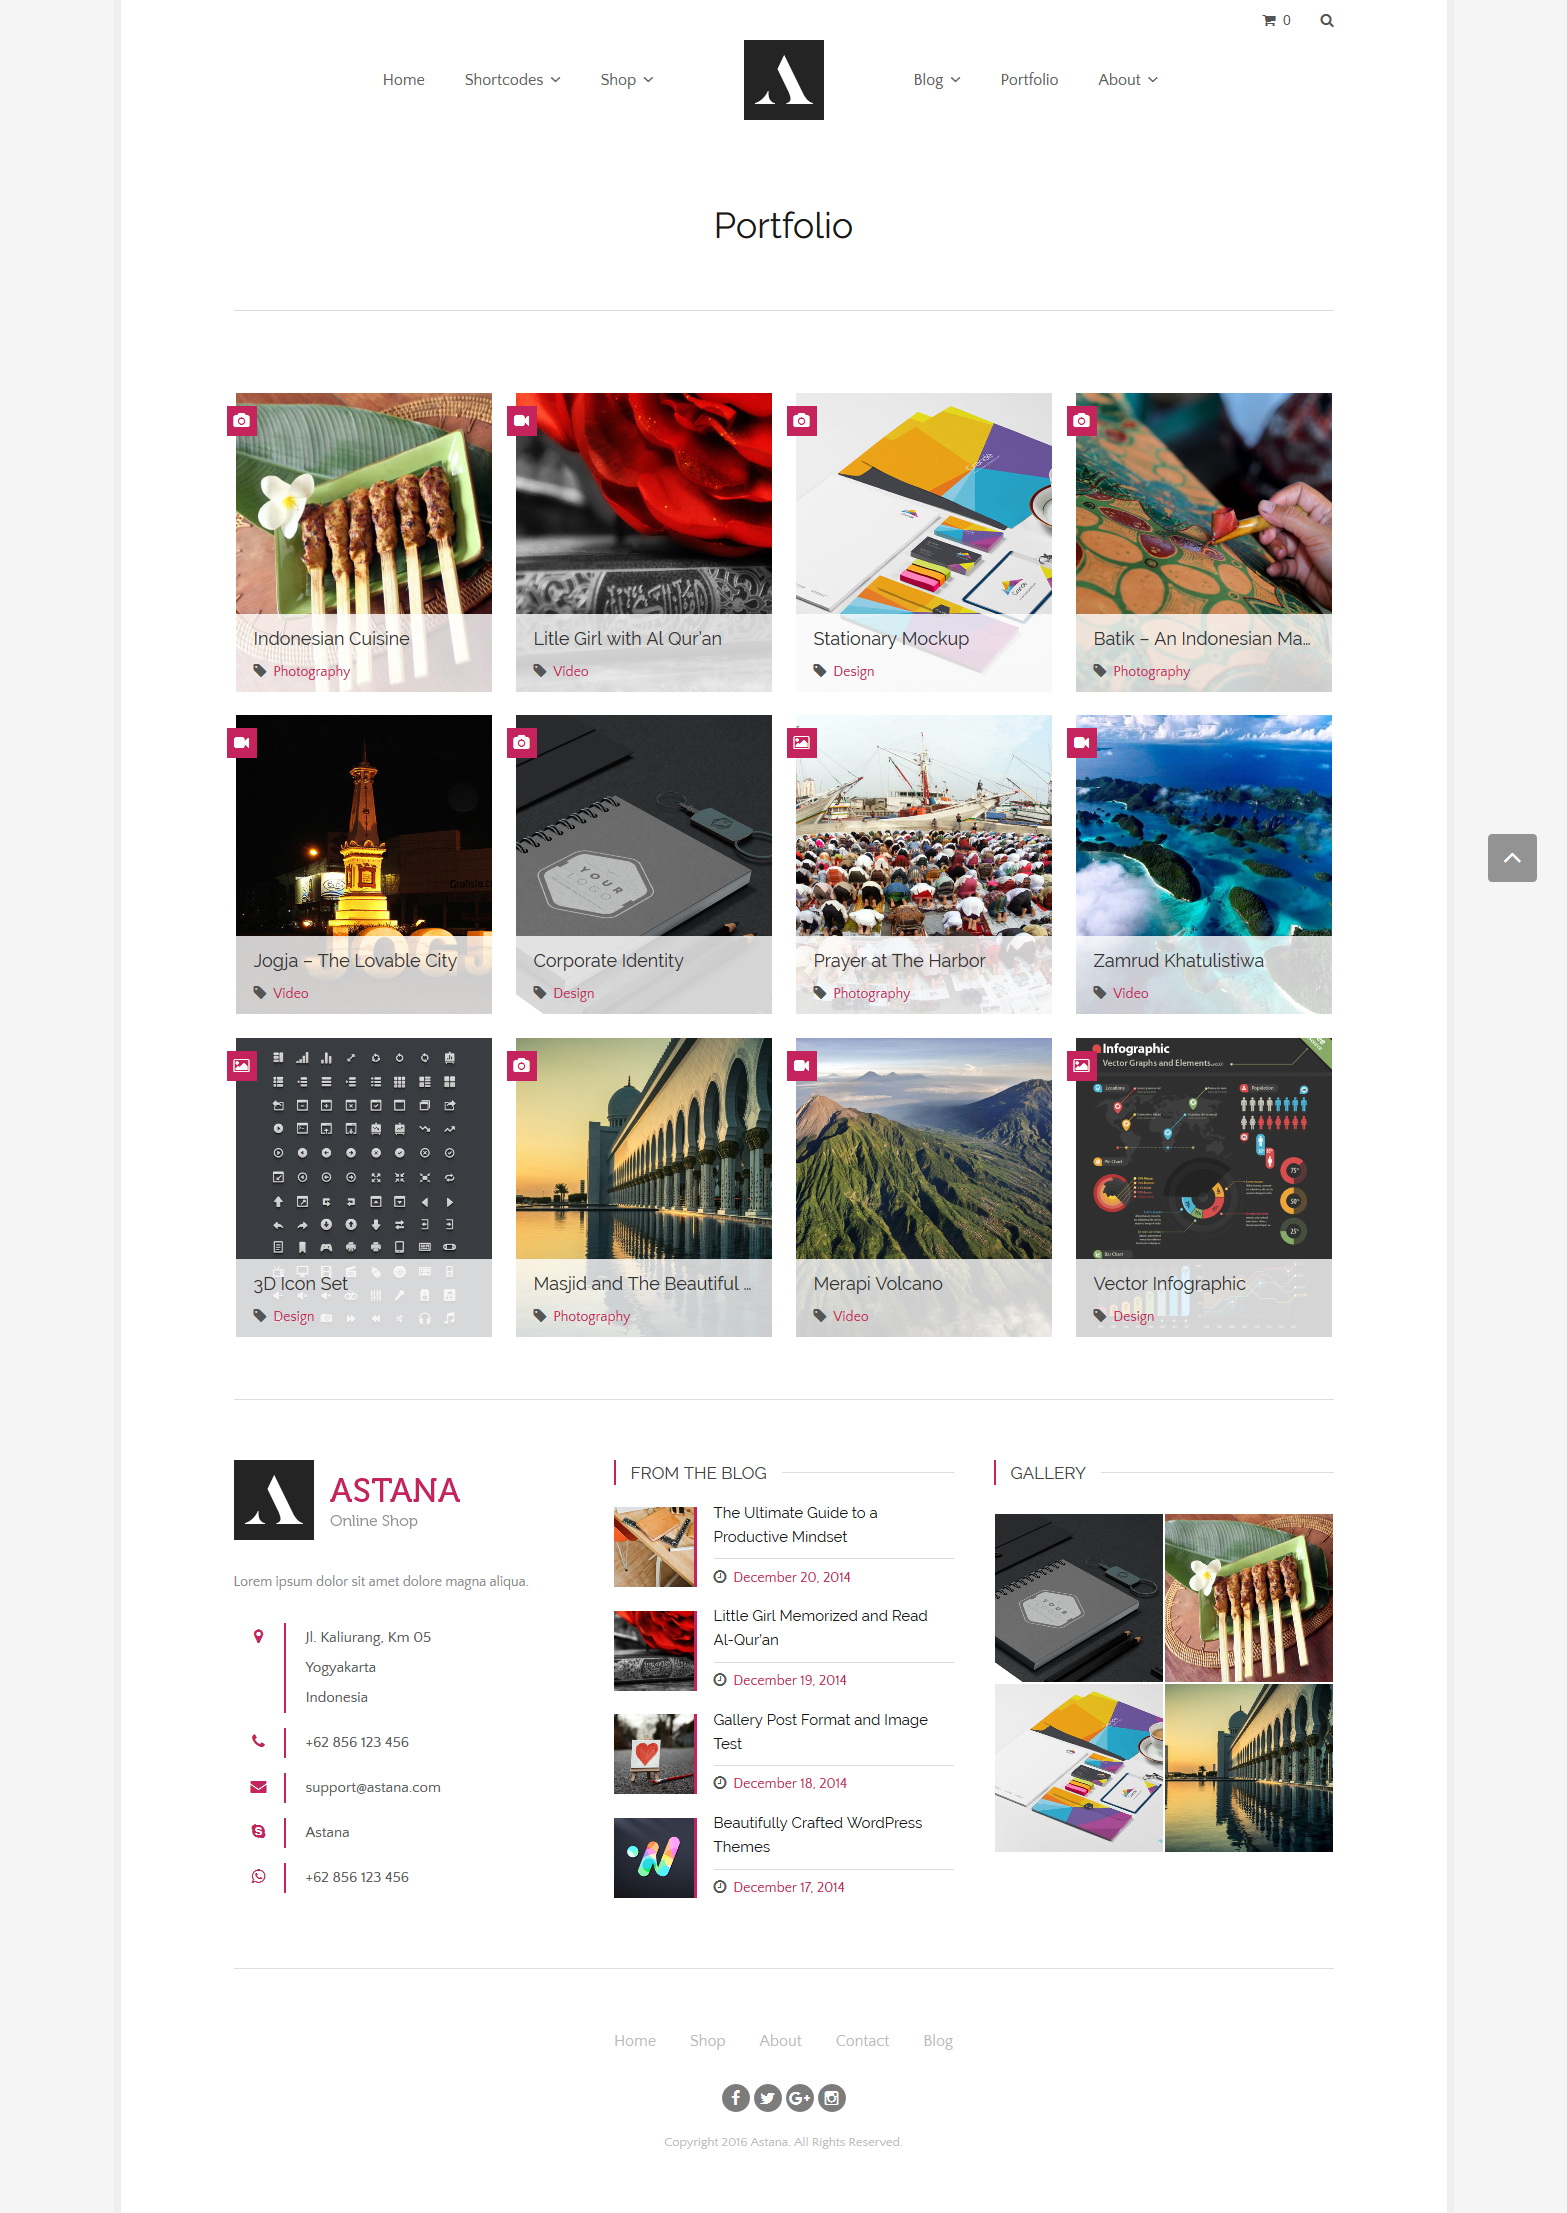Open the Twitter social icon
The image size is (1567, 2213).
(x=767, y=2097)
